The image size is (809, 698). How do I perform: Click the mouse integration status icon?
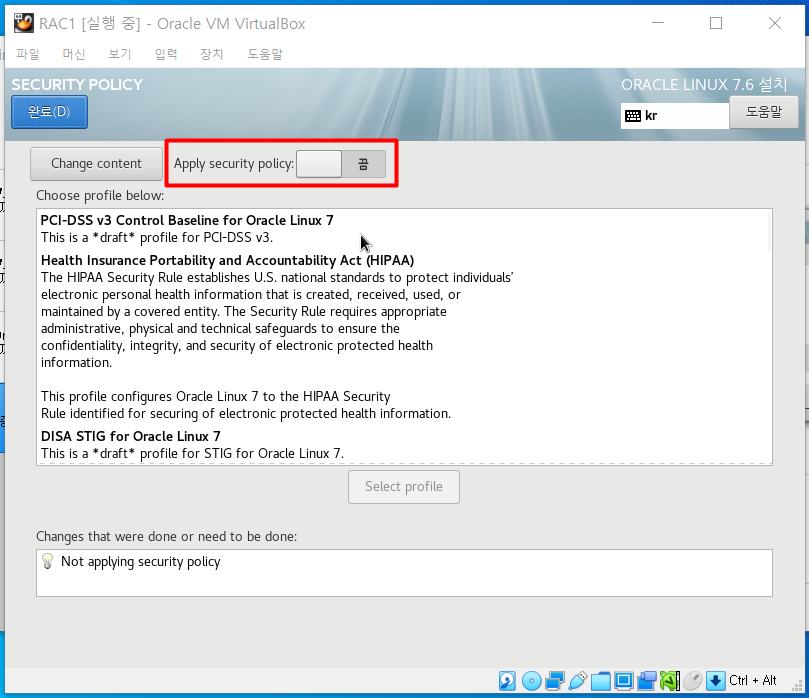(693, 680)
